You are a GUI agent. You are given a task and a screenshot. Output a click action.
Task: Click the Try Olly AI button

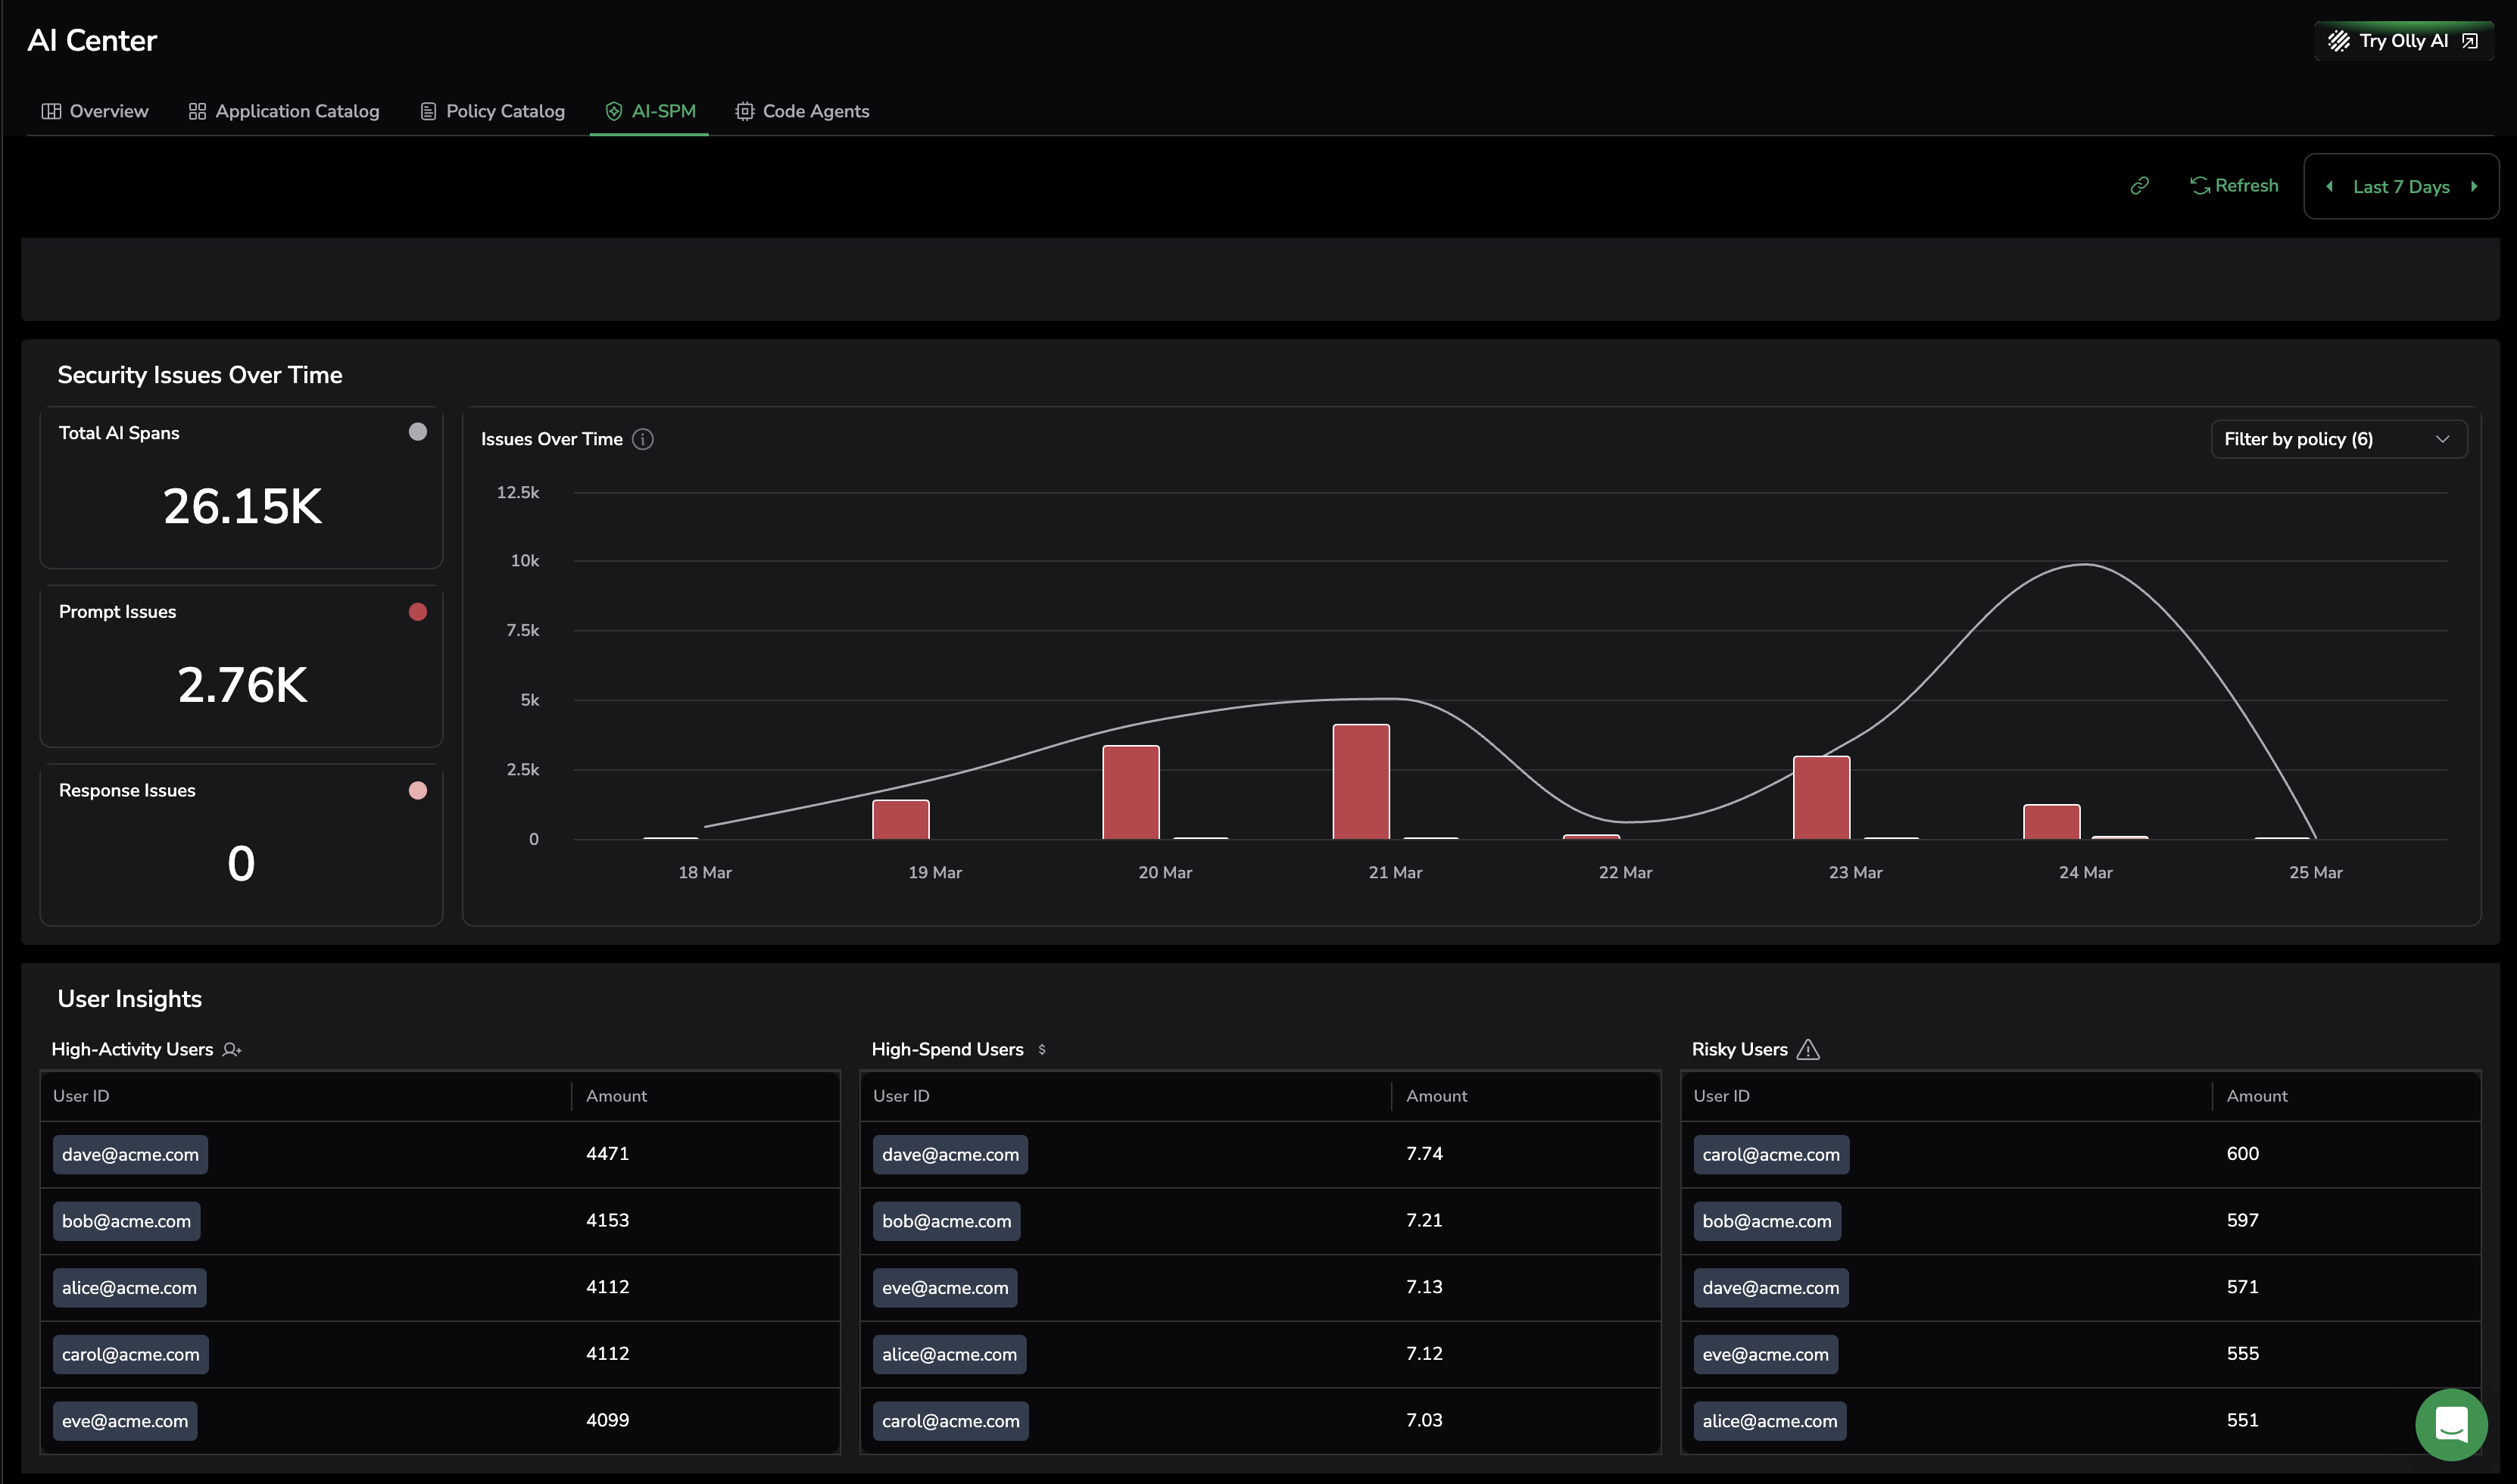(x=2403, y=41)
